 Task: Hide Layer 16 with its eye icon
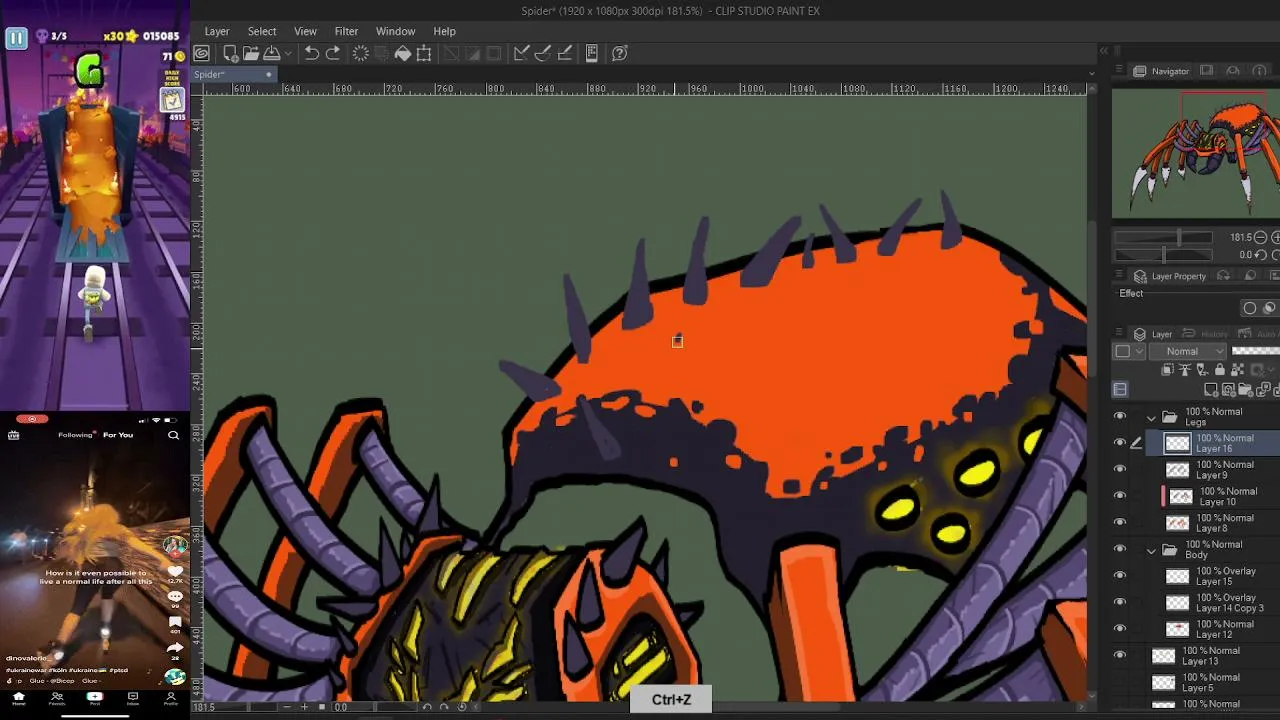coord(1120,443)
